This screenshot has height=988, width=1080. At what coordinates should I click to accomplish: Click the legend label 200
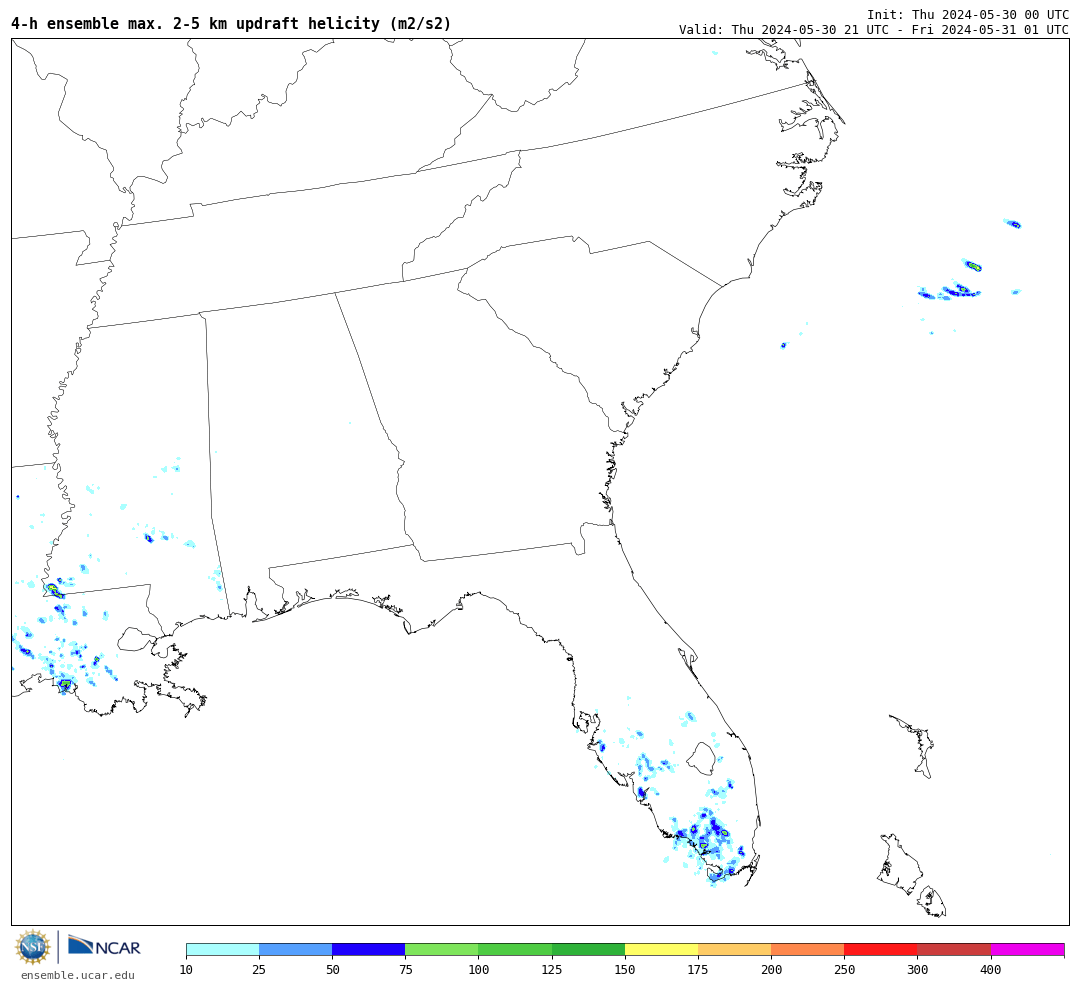[x=771, y=969]
